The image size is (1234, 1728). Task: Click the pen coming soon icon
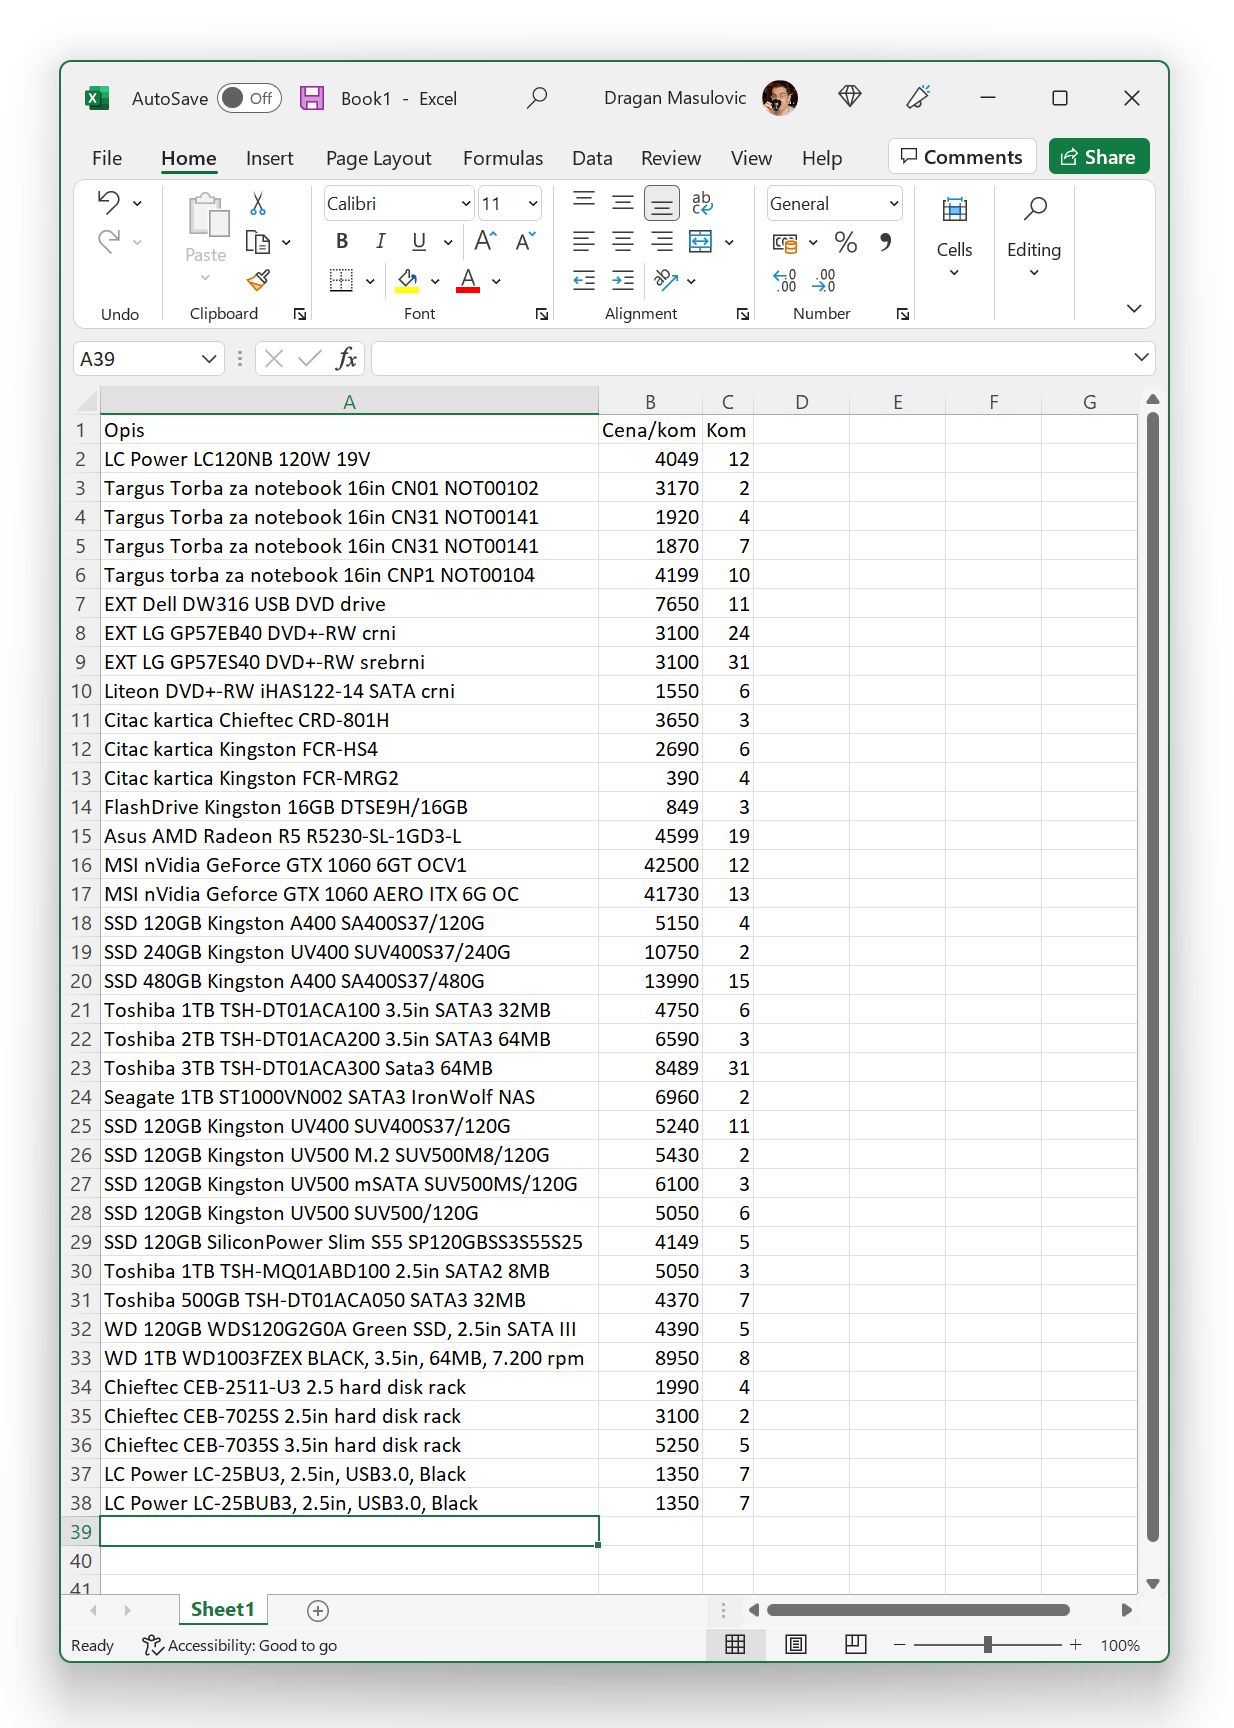[918, 96]
